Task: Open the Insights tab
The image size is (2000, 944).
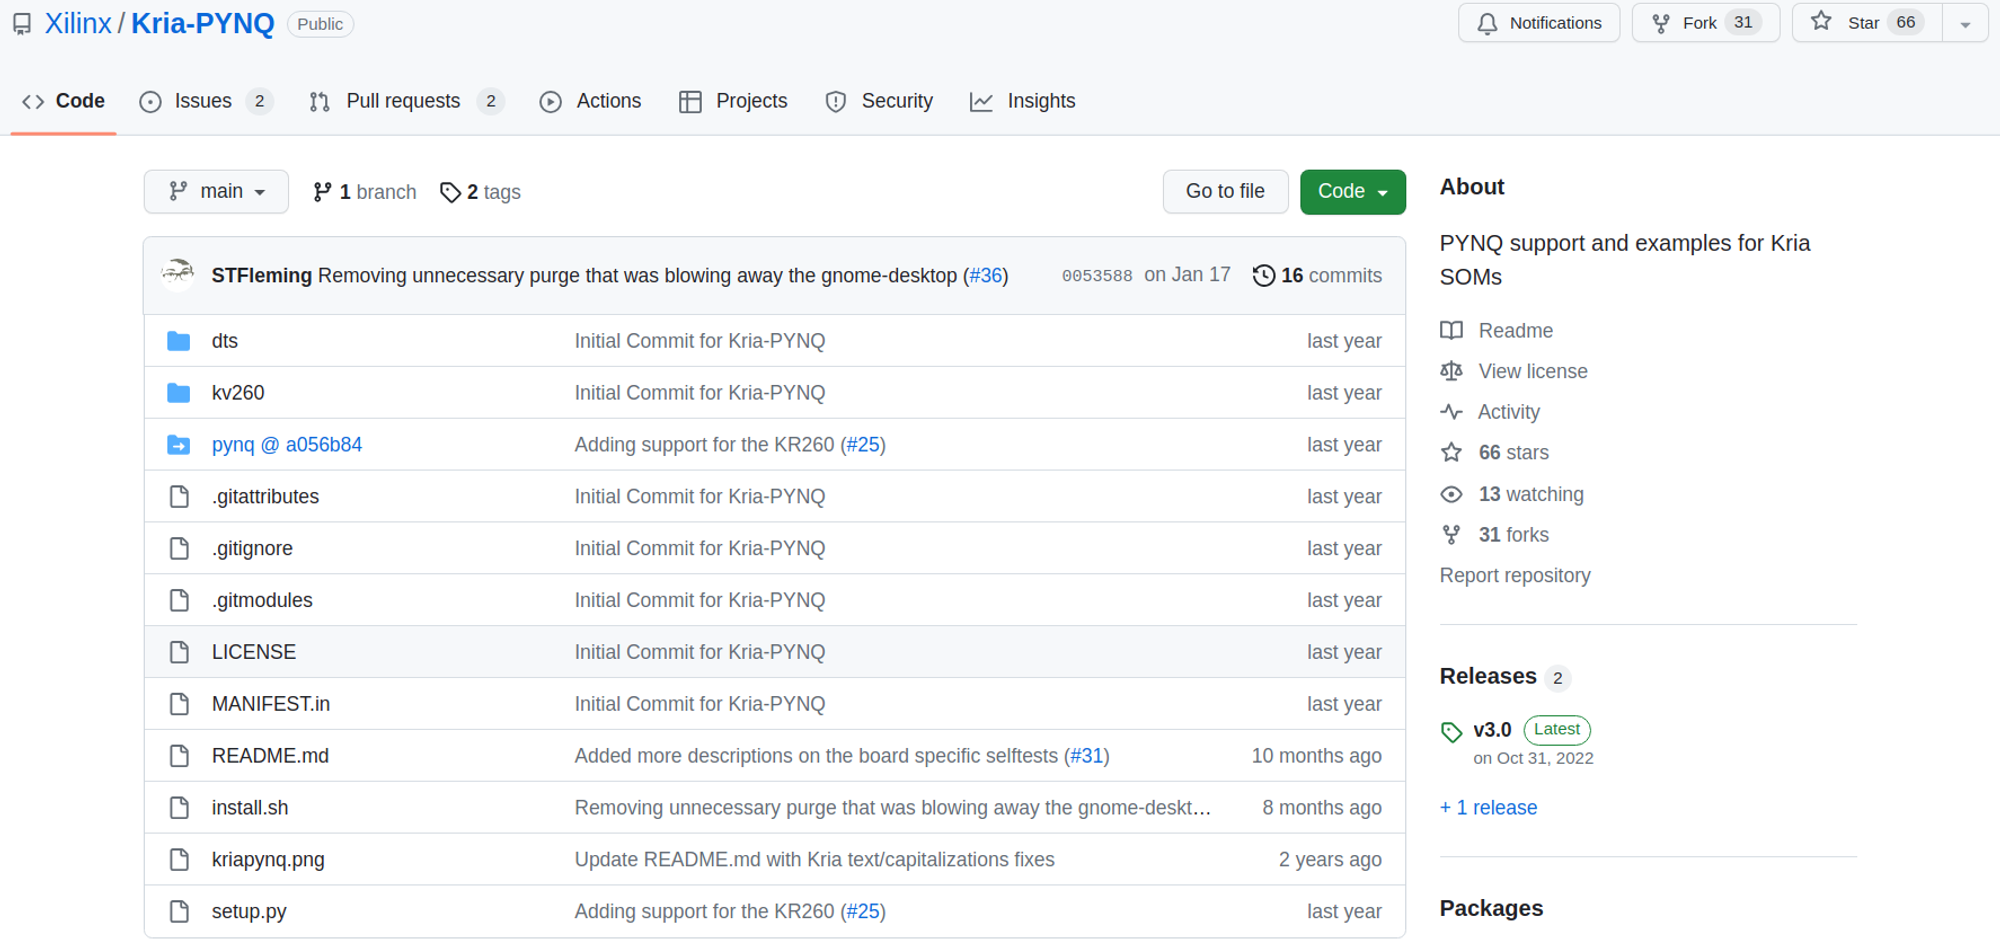Action: [x=1022, y=101]
